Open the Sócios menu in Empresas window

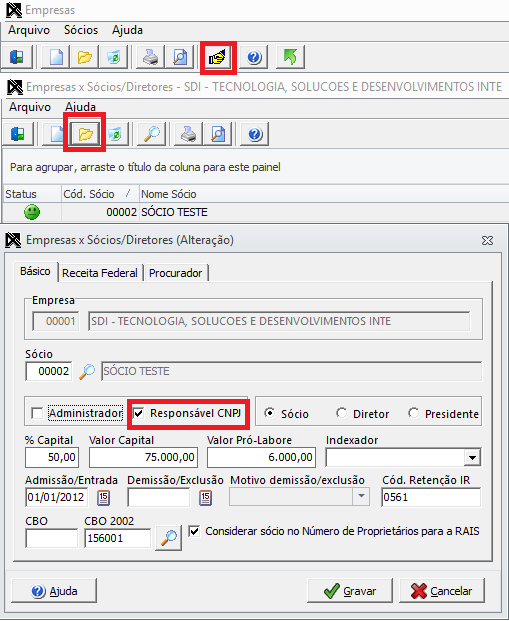81,30
